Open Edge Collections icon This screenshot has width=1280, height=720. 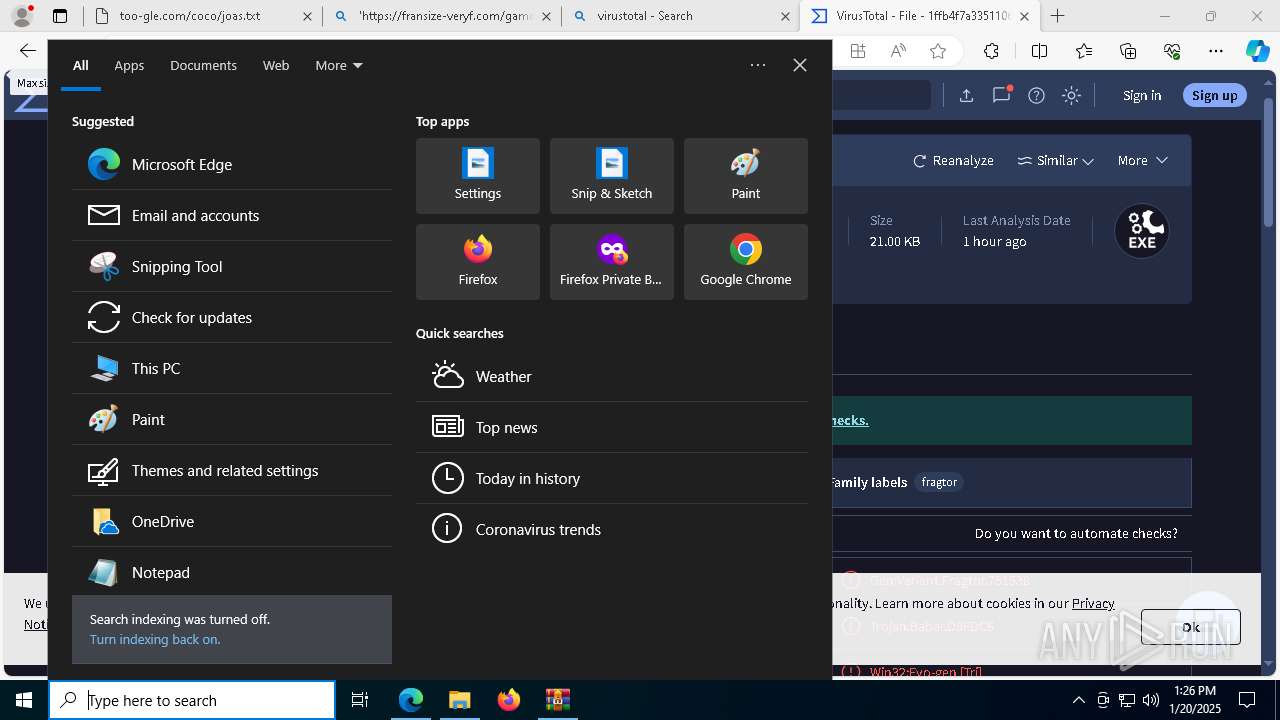tap(1128, 51)
